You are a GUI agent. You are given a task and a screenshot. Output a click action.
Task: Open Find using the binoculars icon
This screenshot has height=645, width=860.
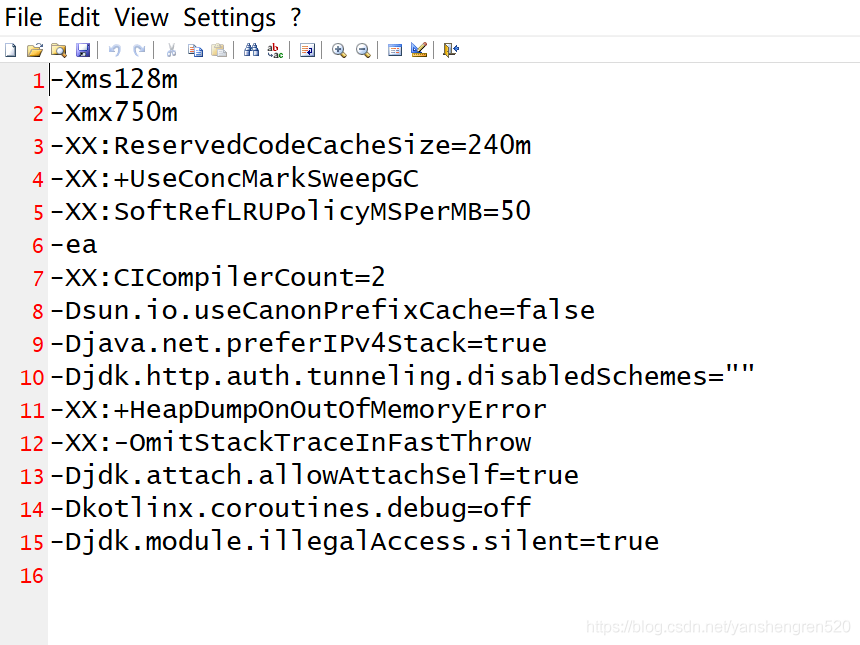click(x=251, y=50)
